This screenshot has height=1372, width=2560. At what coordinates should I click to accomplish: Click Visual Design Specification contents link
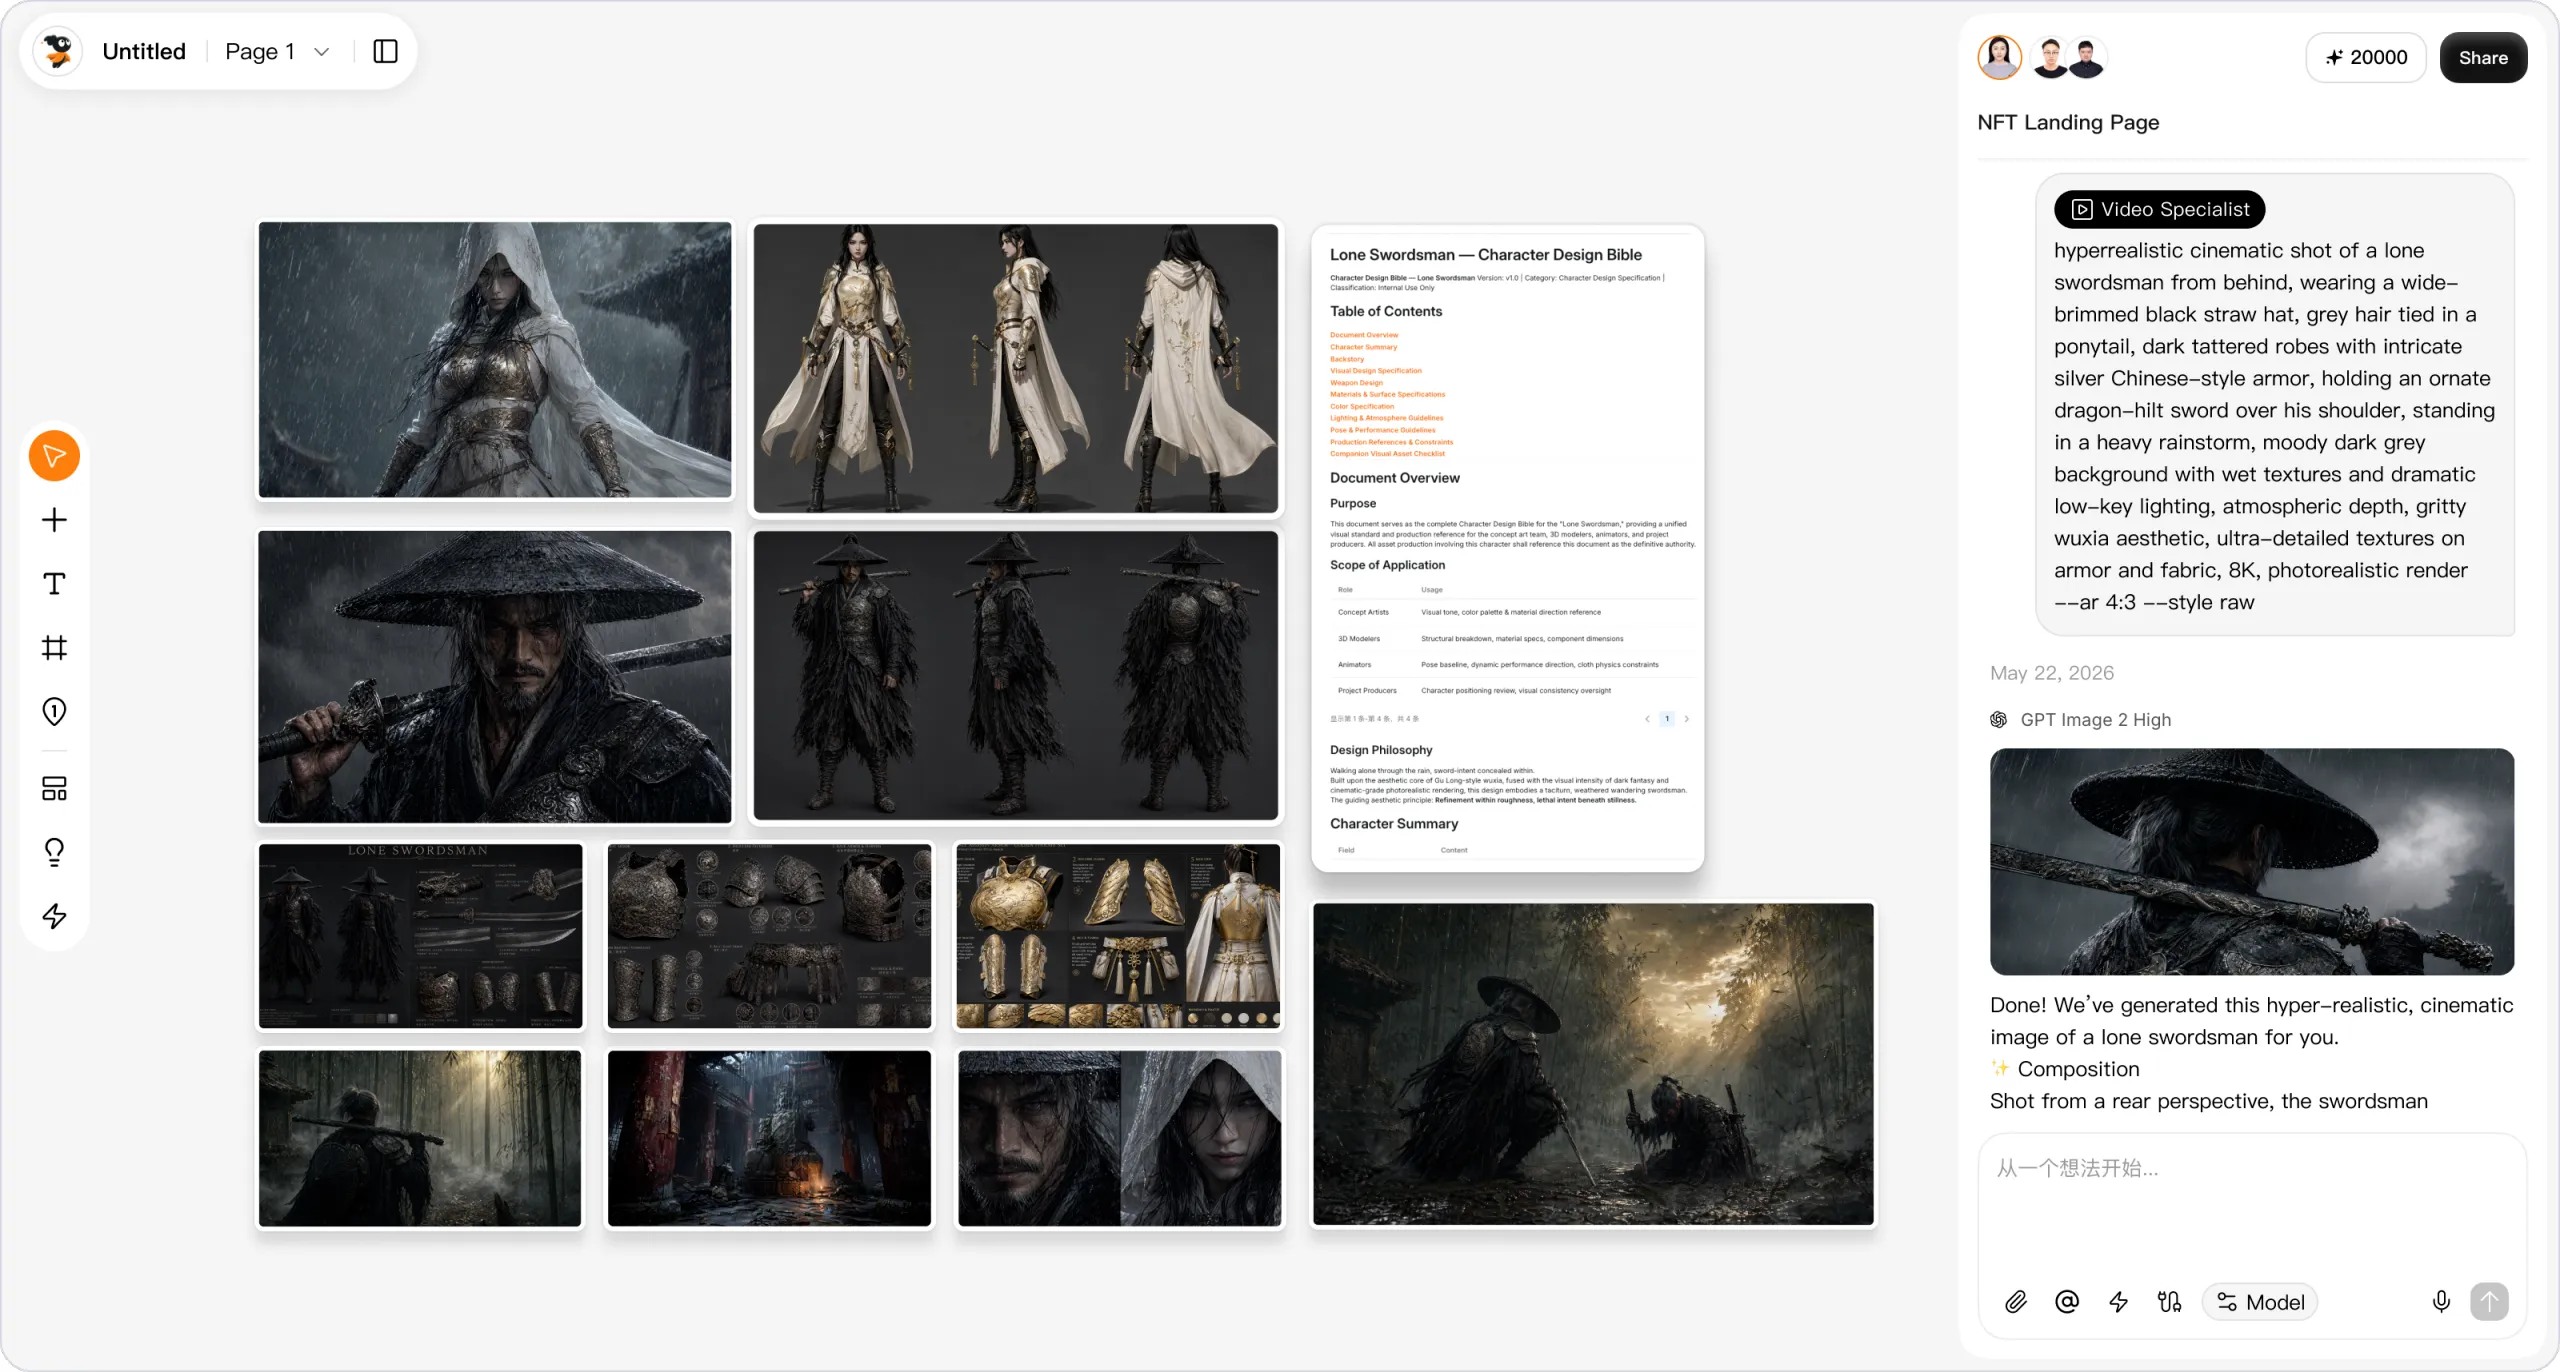pos(1376,371)
